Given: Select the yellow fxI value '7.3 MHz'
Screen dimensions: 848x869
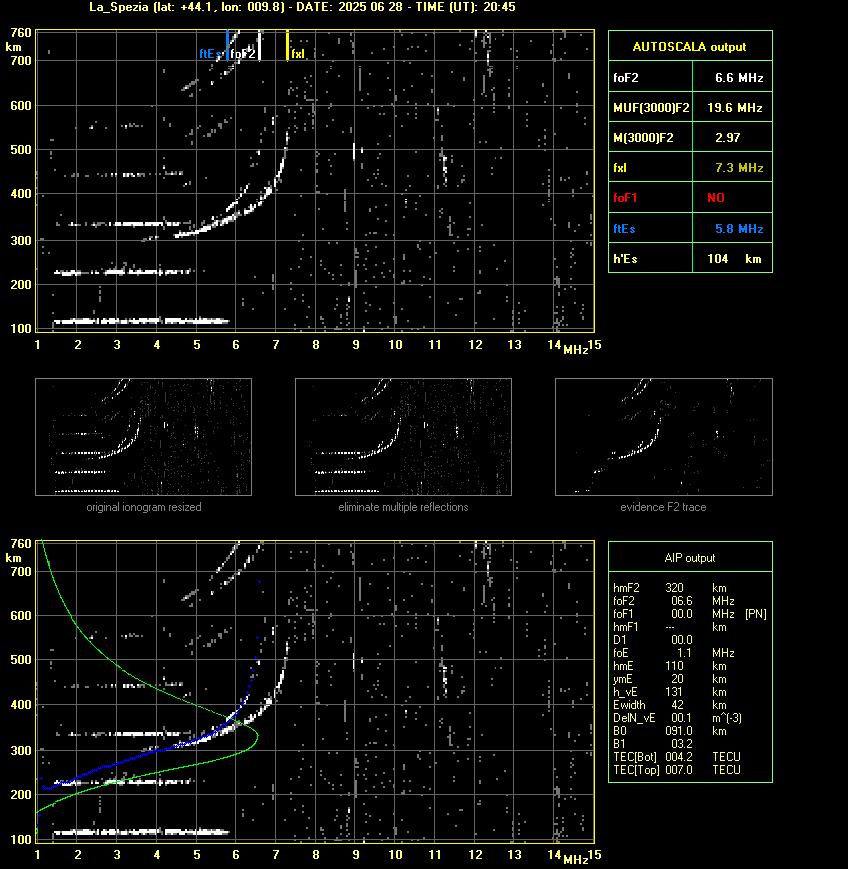Looking at the screenshot, I should tap(739, 167).
